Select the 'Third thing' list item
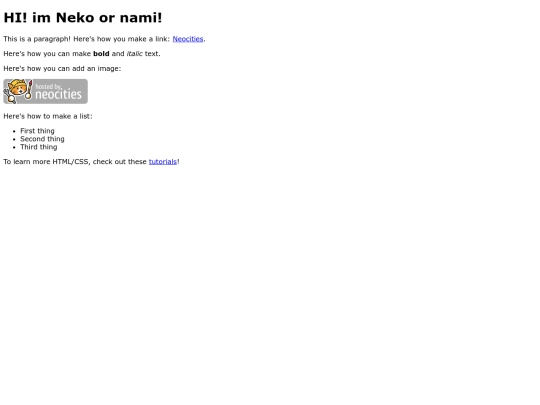Image resolution: width=540 pixels, height=405 pixels. [39, 147]
